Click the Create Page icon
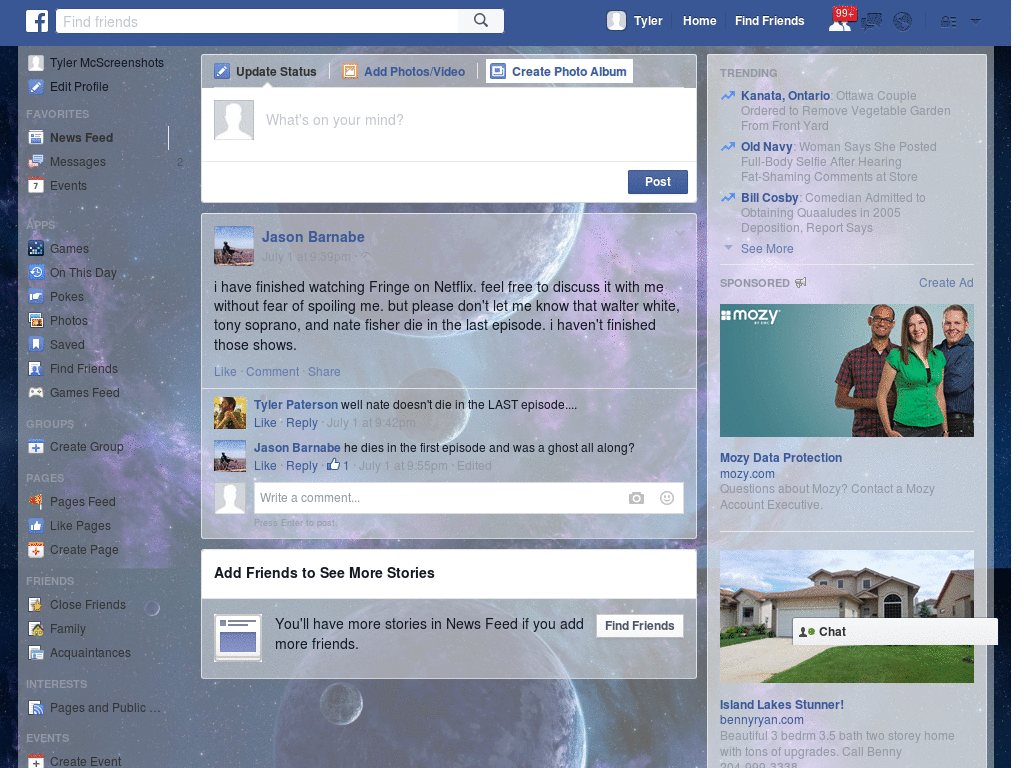 [36, 550]
